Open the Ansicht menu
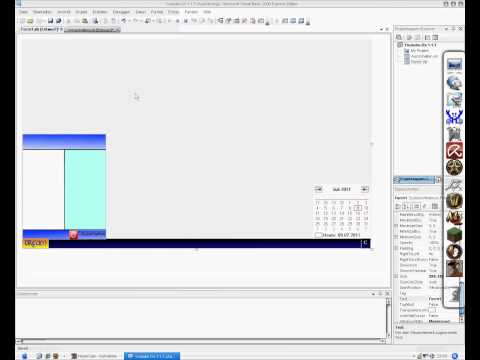480x360 pixels. (x=64, y=12)
